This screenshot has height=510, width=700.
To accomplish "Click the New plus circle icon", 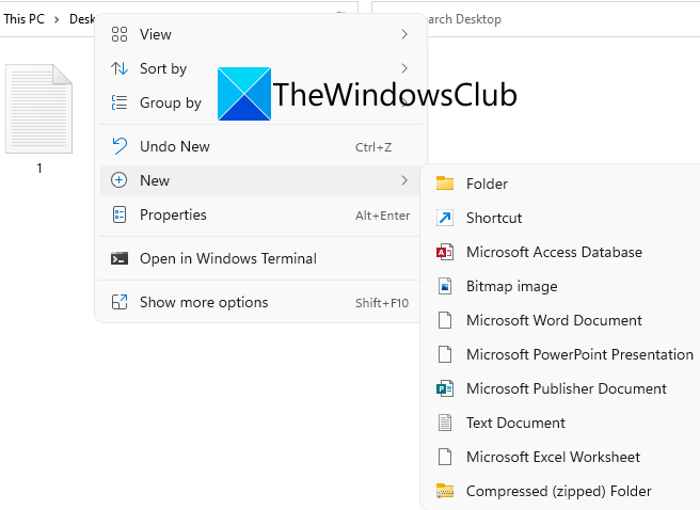I will 119,180.
